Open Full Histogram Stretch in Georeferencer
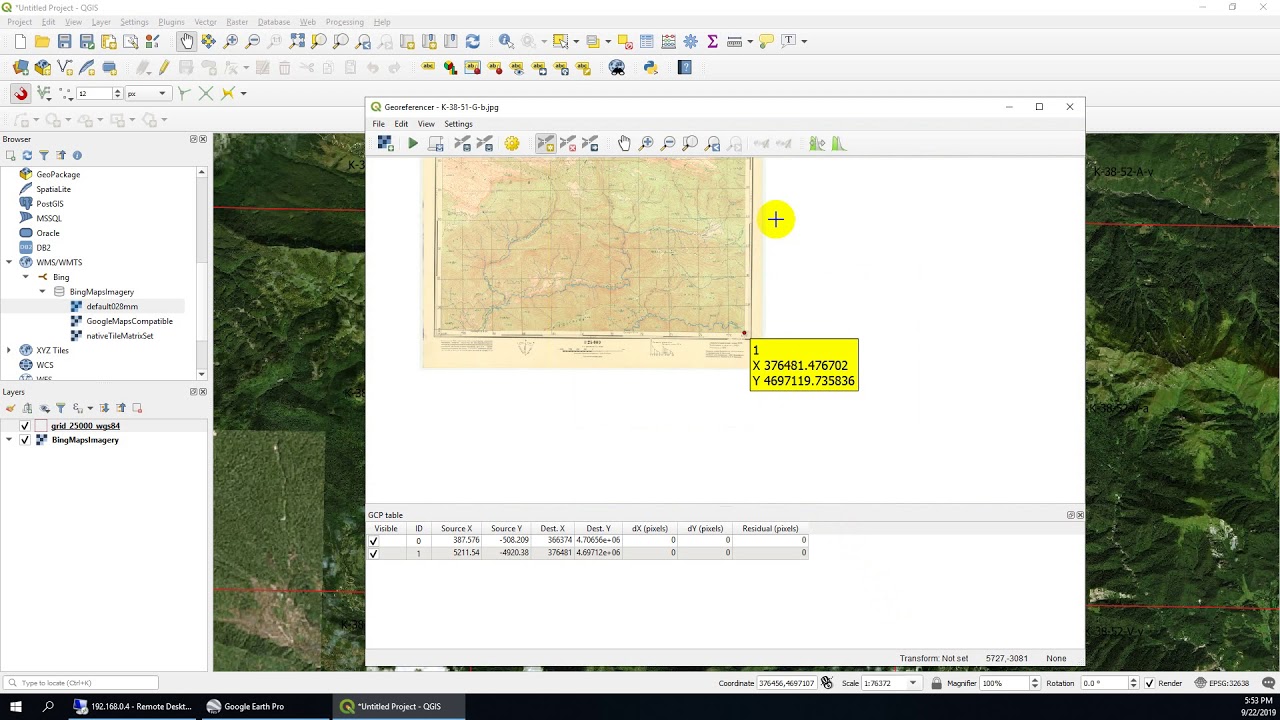This screenshot has width=1280, height=720. coord(839,144)
